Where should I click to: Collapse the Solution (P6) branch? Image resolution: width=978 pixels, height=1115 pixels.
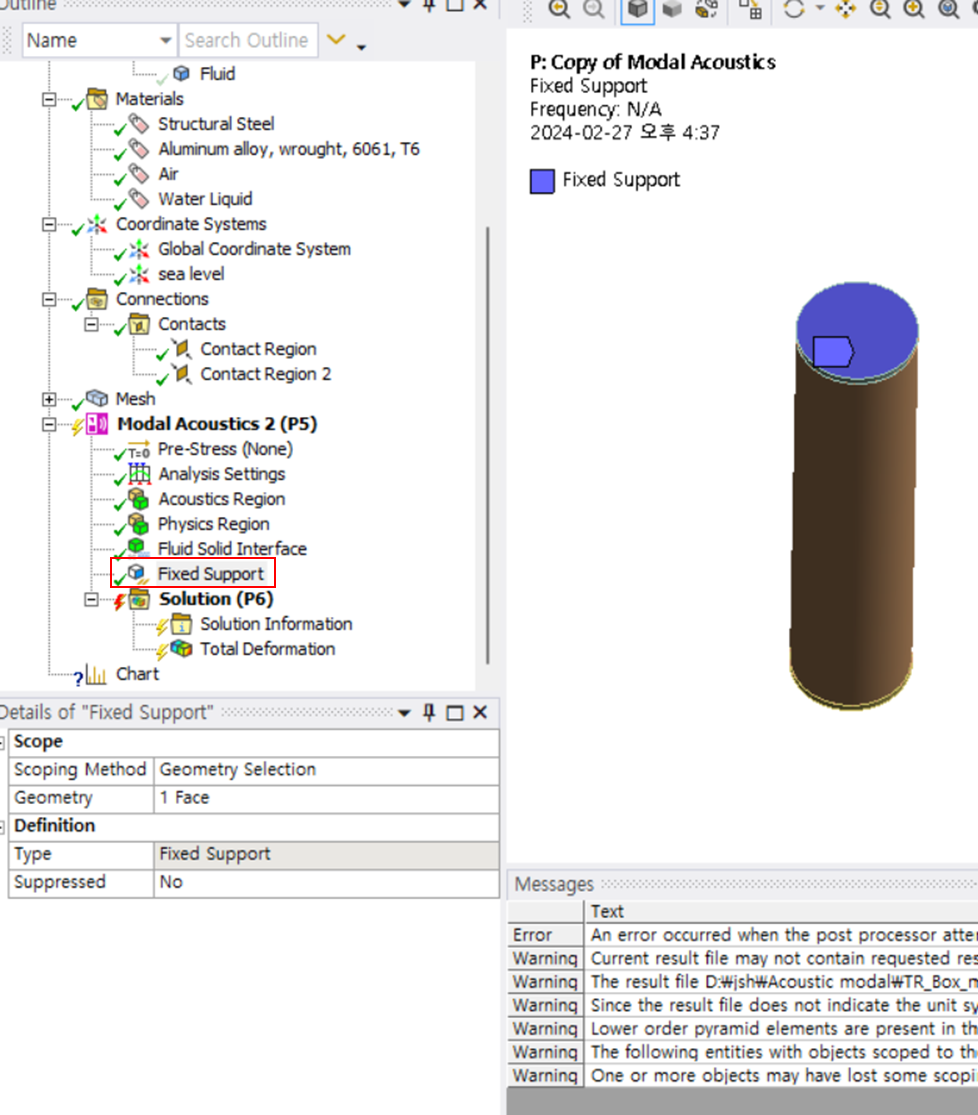point(93,599)
